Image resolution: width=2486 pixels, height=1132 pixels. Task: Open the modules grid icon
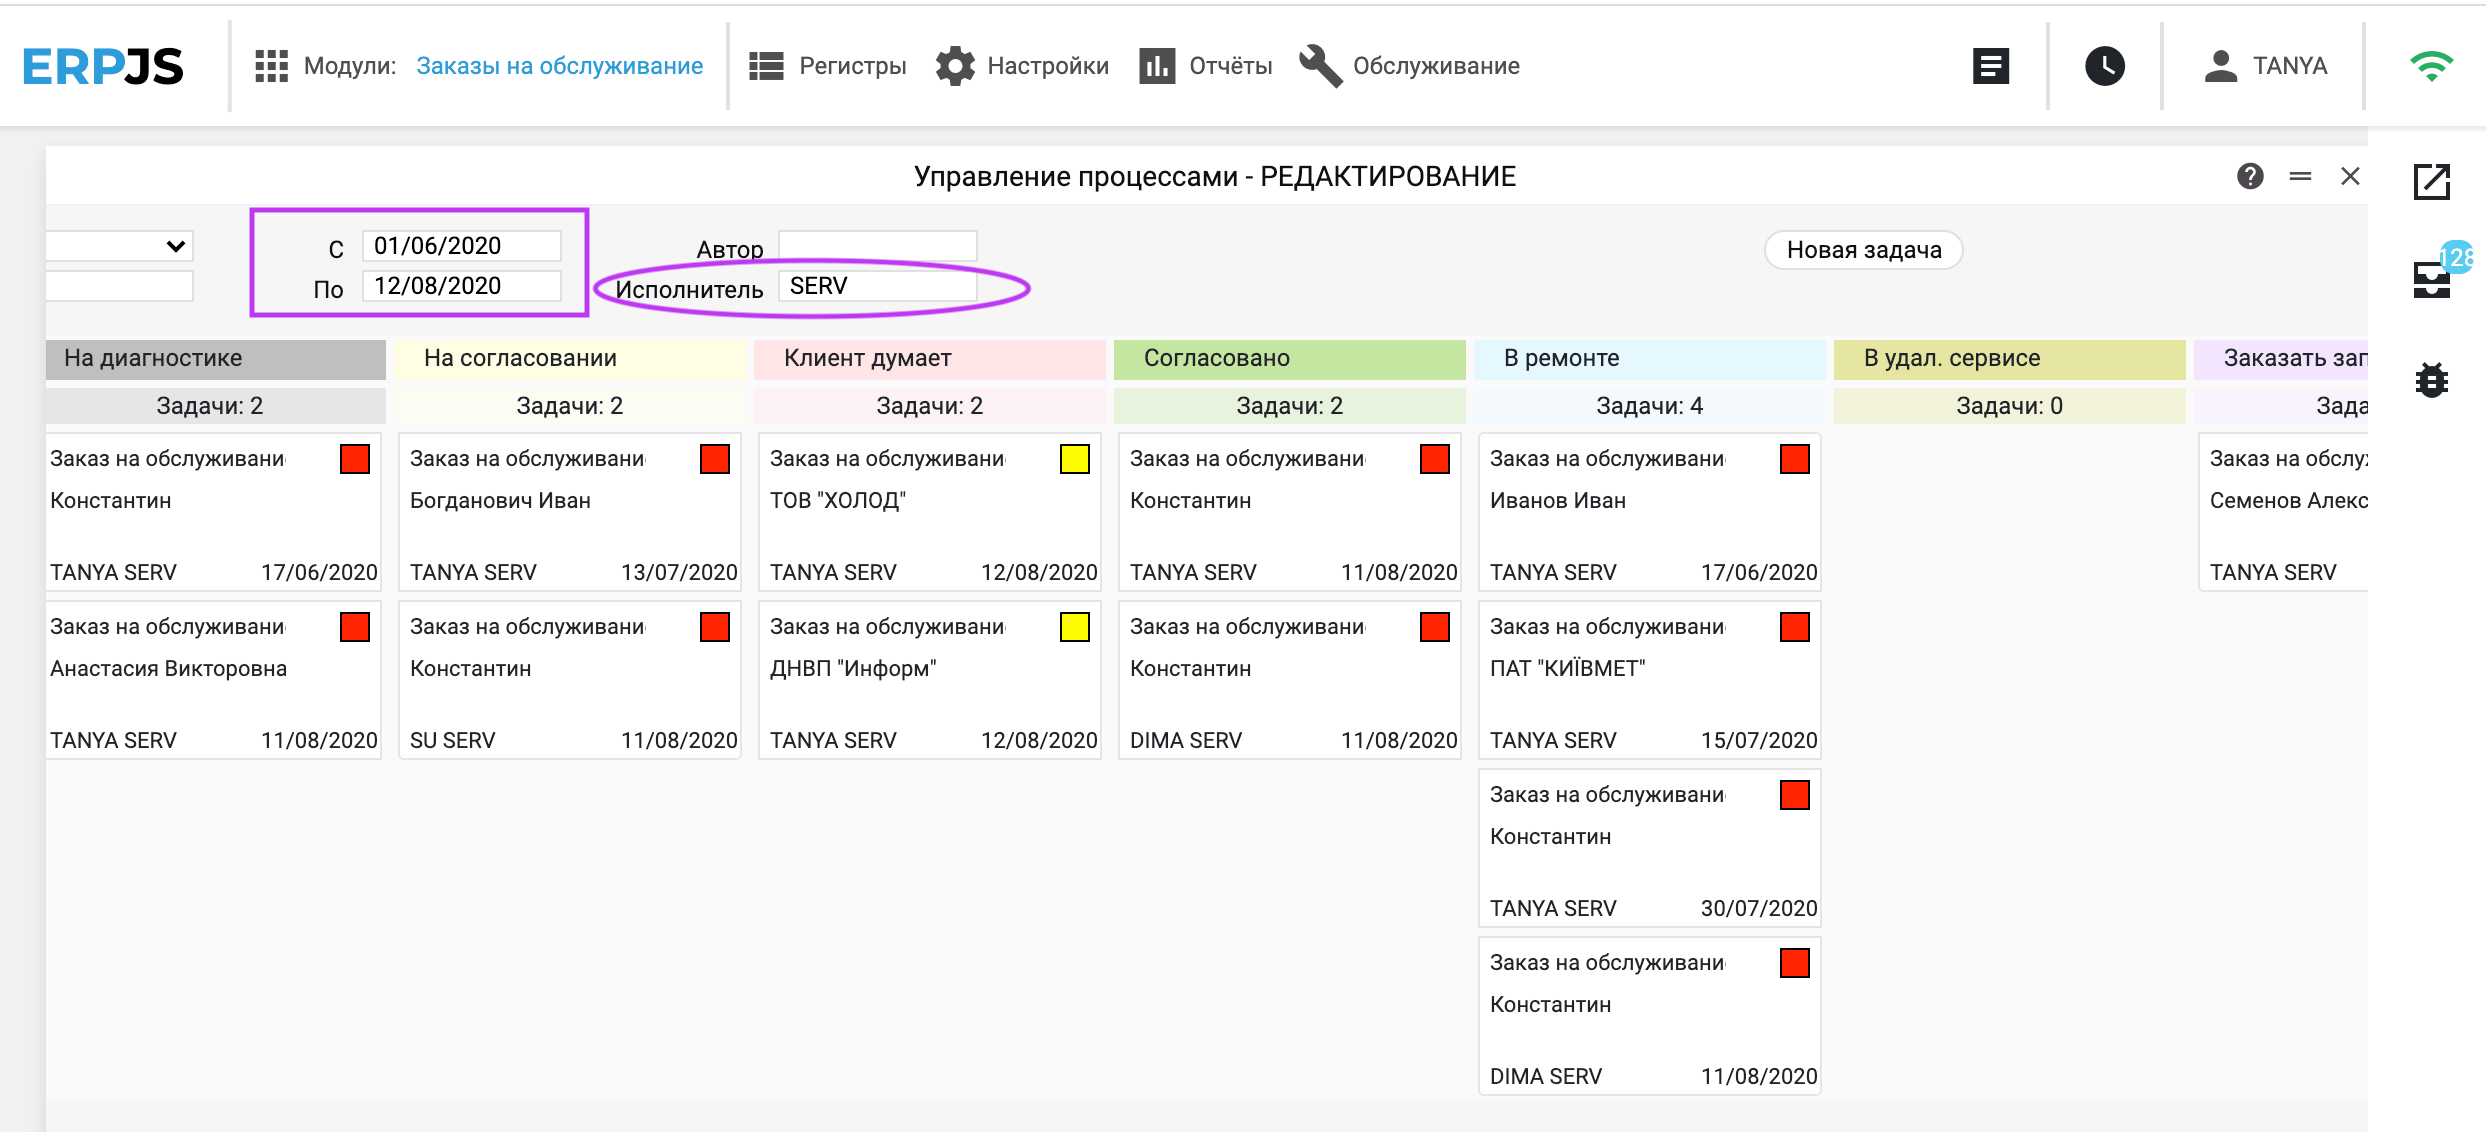[271, 66]
